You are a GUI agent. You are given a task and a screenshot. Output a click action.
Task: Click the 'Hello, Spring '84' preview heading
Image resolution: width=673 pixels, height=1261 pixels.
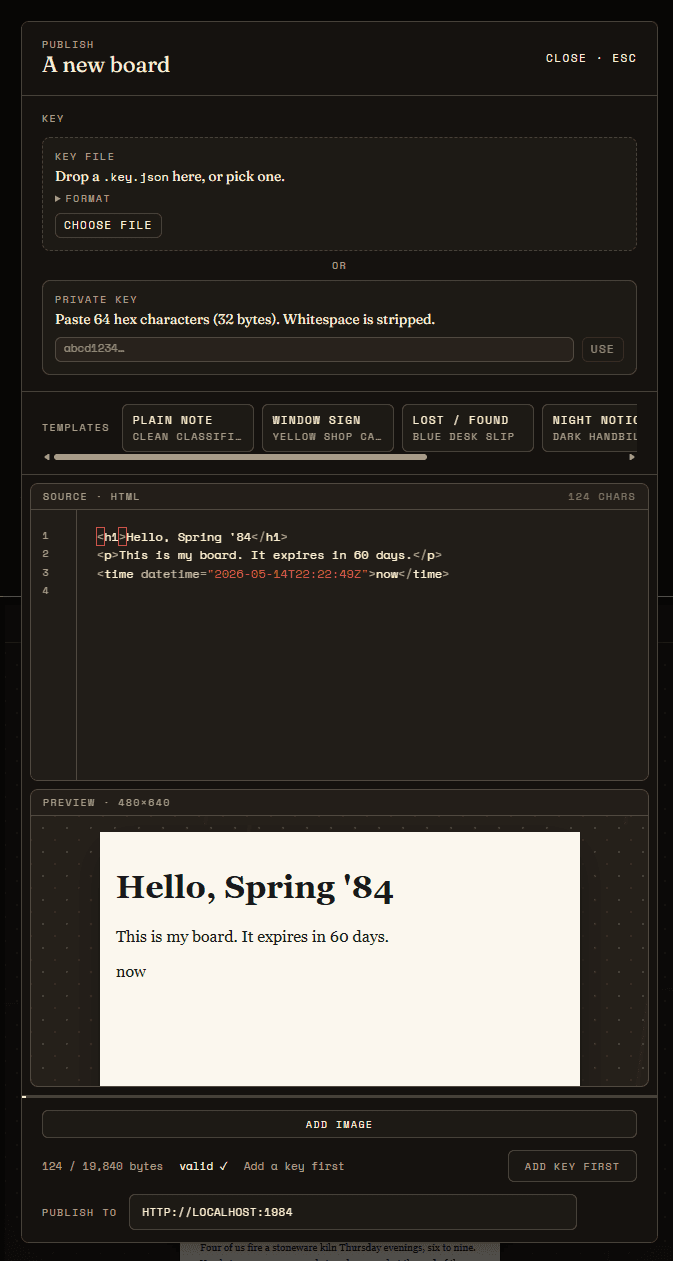[x=255, y=887]
